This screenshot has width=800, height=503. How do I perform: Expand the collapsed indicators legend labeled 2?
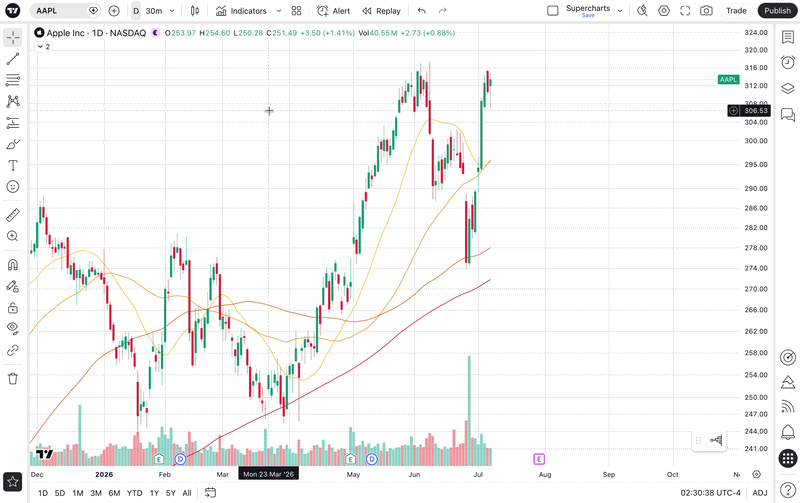pyautogui.click(x=43, y=46)
